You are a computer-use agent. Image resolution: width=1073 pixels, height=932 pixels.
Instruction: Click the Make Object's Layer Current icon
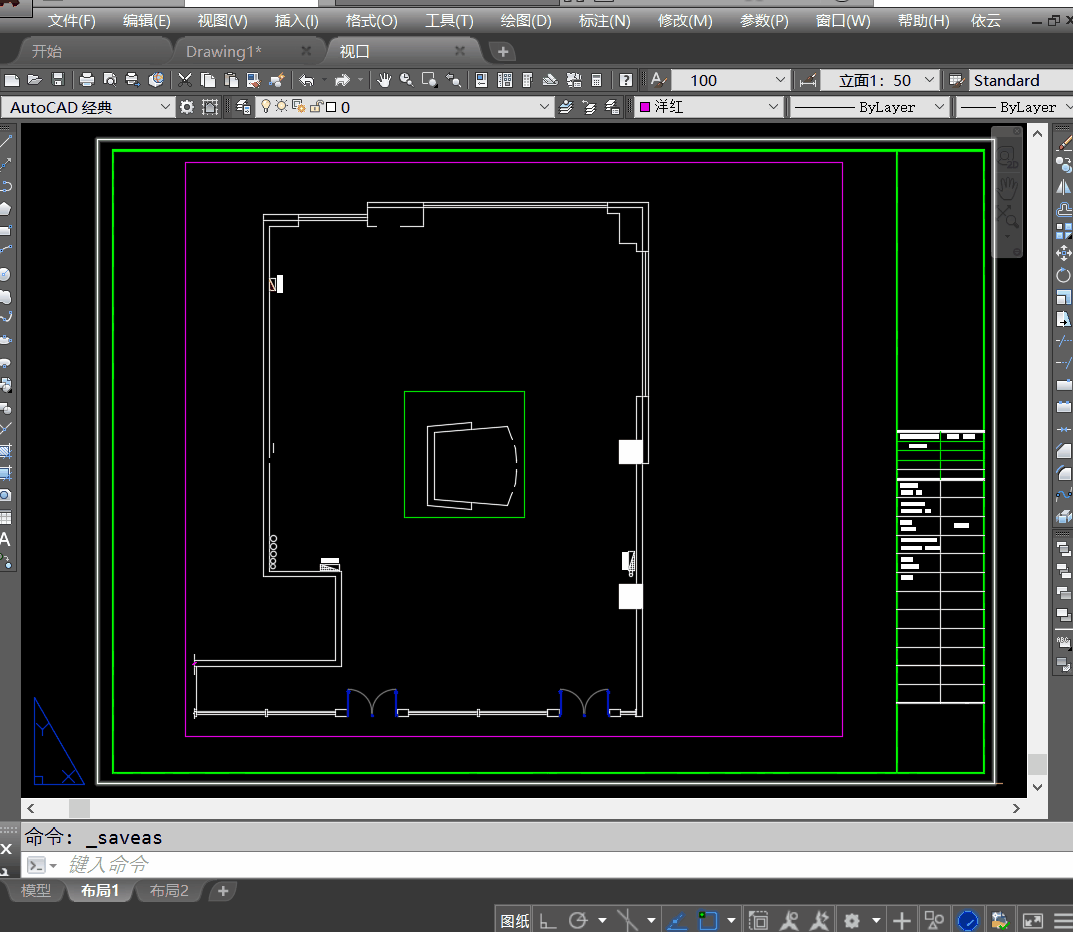[x=566, y=107]
